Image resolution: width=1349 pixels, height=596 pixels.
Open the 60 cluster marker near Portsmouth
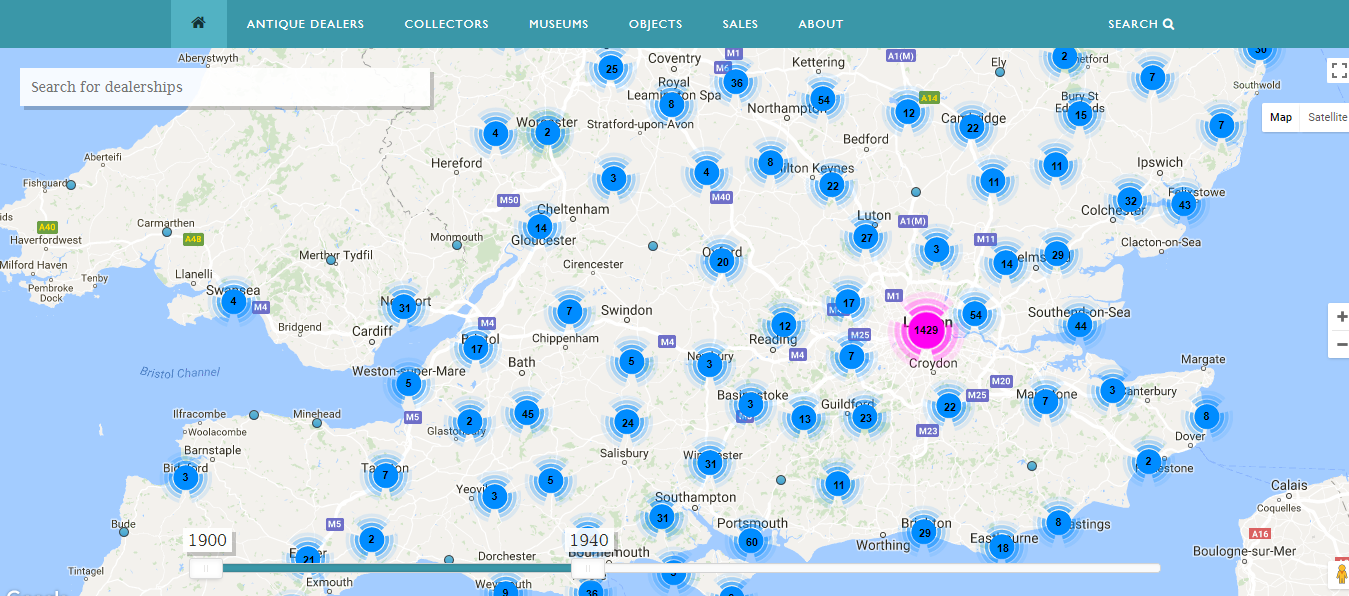[750, 542]
